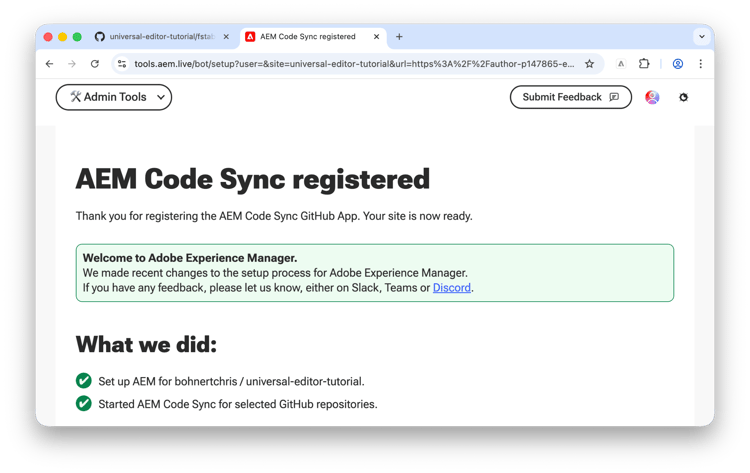Viewport: 750px width, 473px height.
Task: Toggle the dark/light theme icon
Action: pyautogui.click(x=683, y=97)
